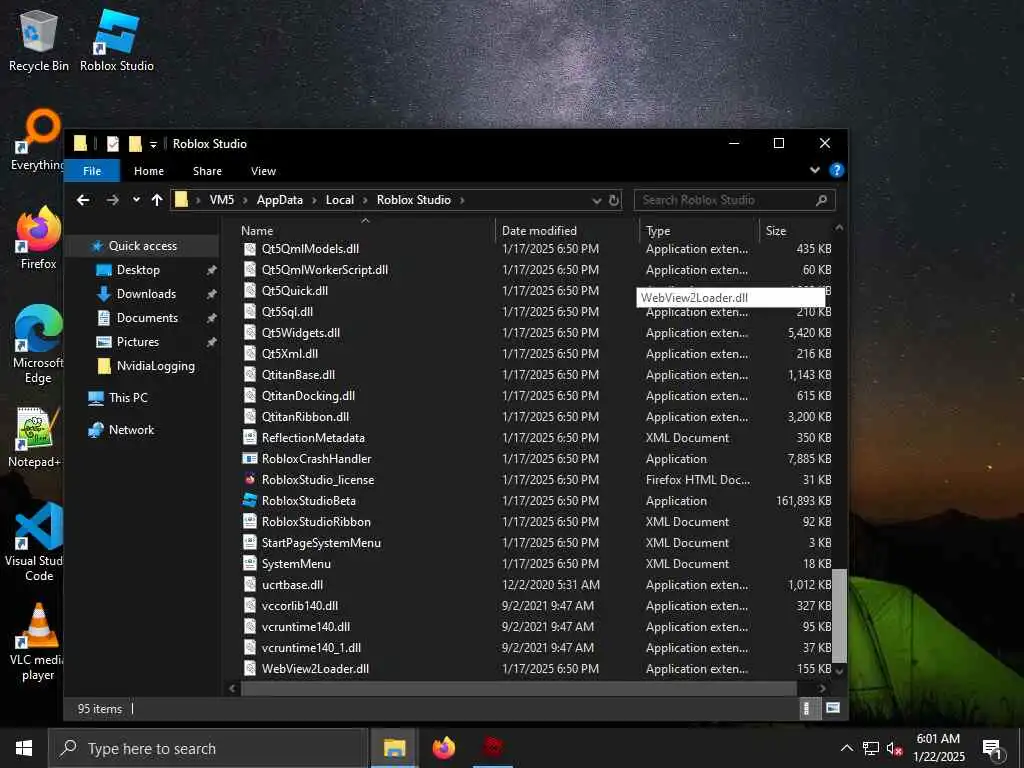The image size is (1024, 768).
Task: Open Firefox desktop shortcut
Action: pyautogui.click(x=39, y=238)
